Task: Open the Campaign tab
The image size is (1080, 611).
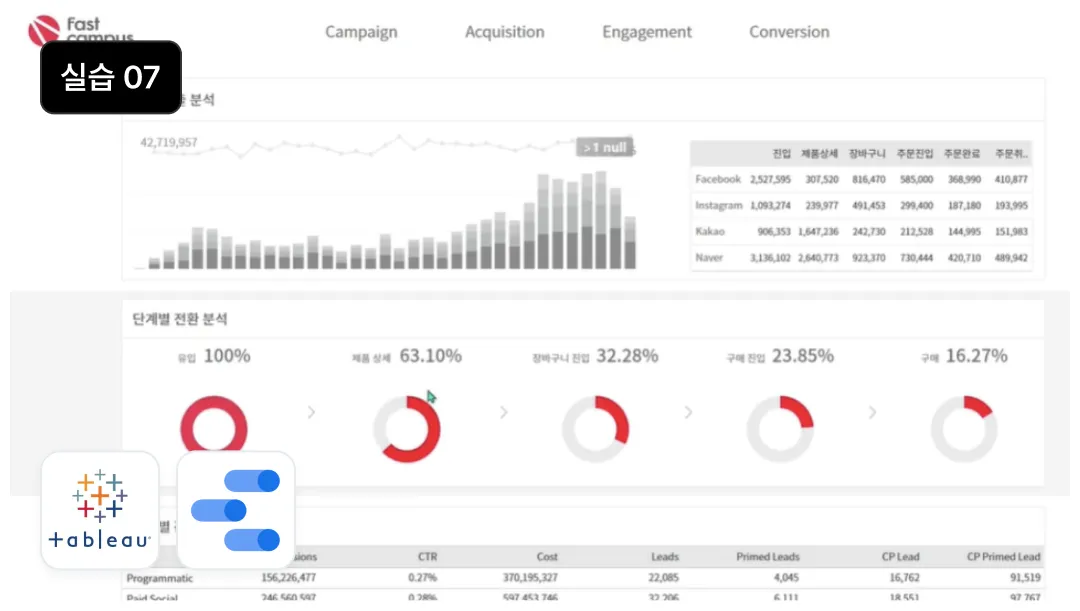Action: tap(361, 32)
